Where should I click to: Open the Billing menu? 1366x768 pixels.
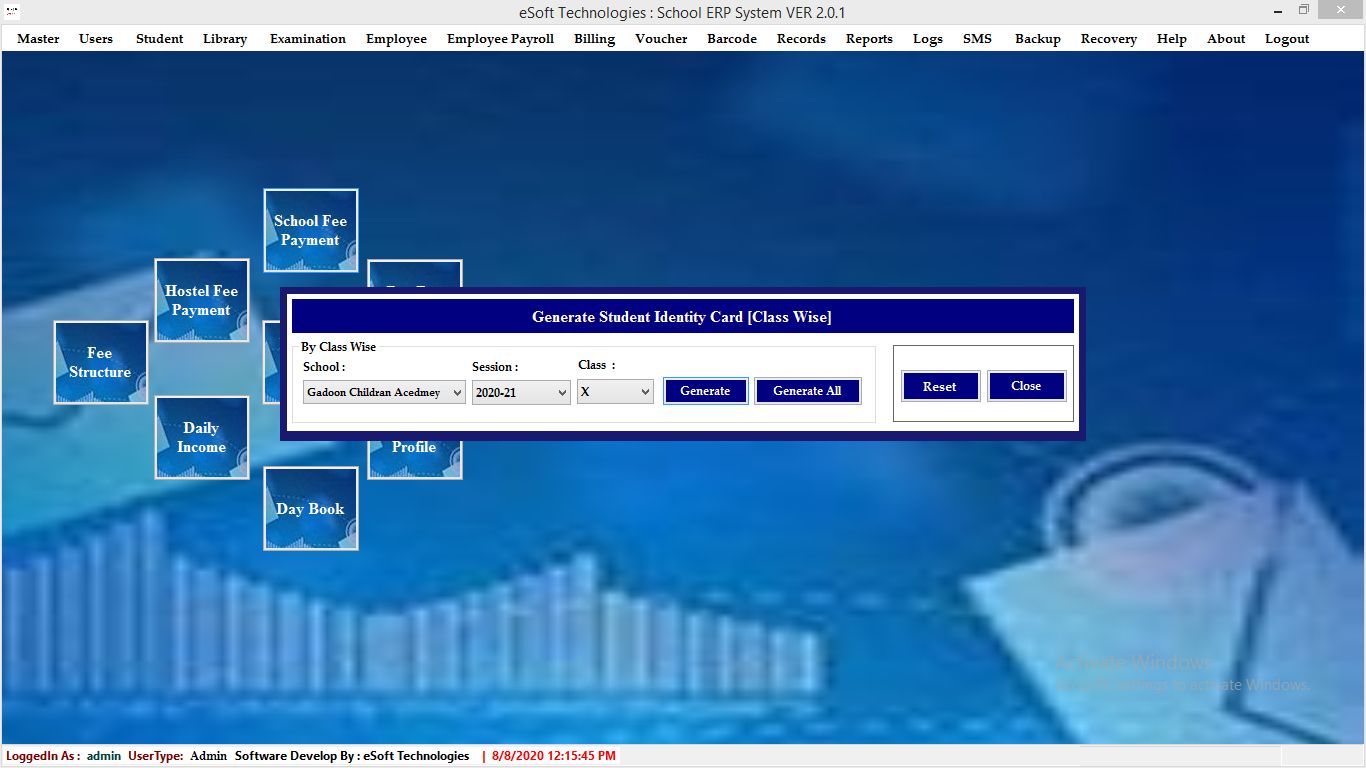pyautogui.click(x=594, y=39)
